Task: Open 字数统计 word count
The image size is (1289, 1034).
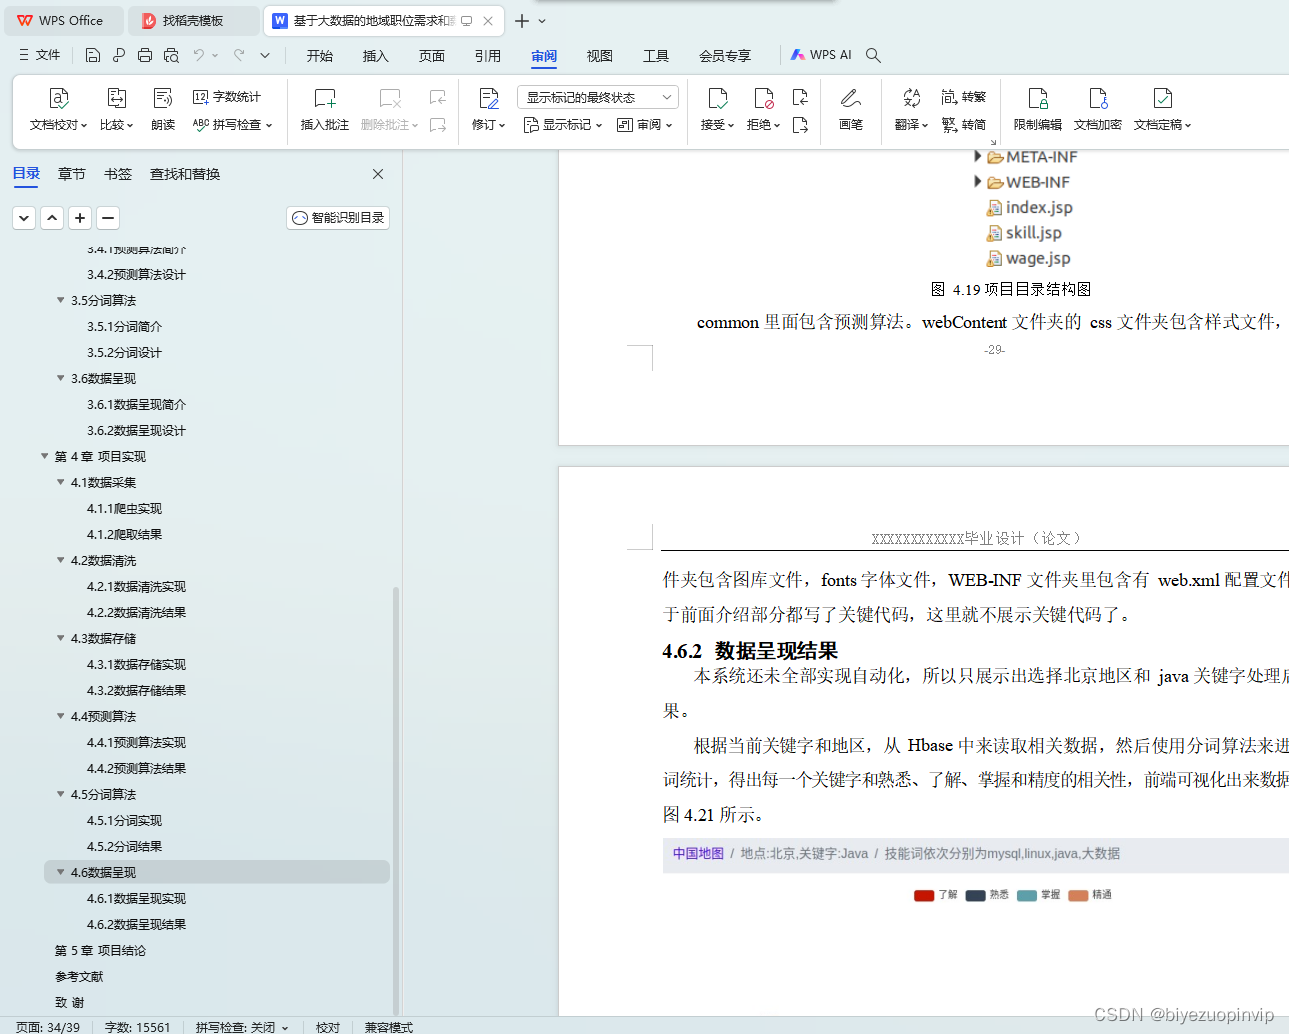Action: pos(226,96)
